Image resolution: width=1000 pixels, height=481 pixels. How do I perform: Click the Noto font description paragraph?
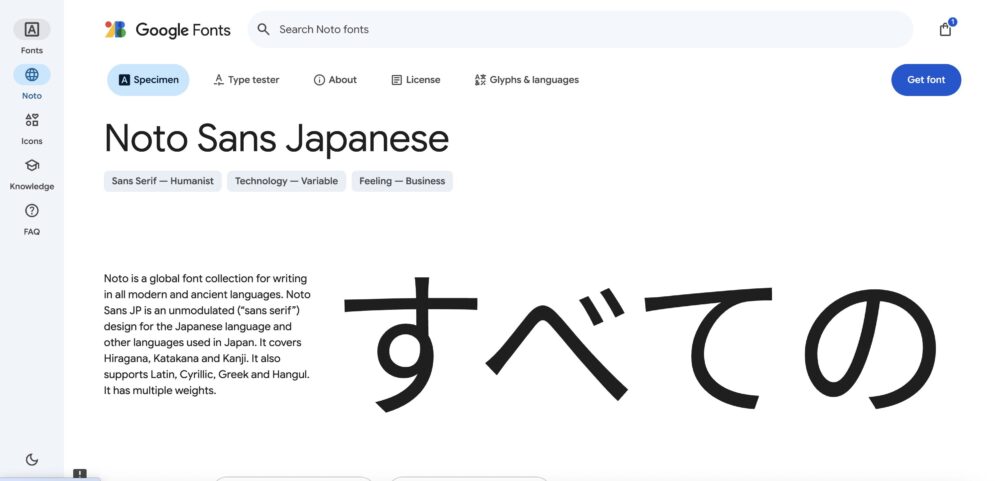pos(207,334)
